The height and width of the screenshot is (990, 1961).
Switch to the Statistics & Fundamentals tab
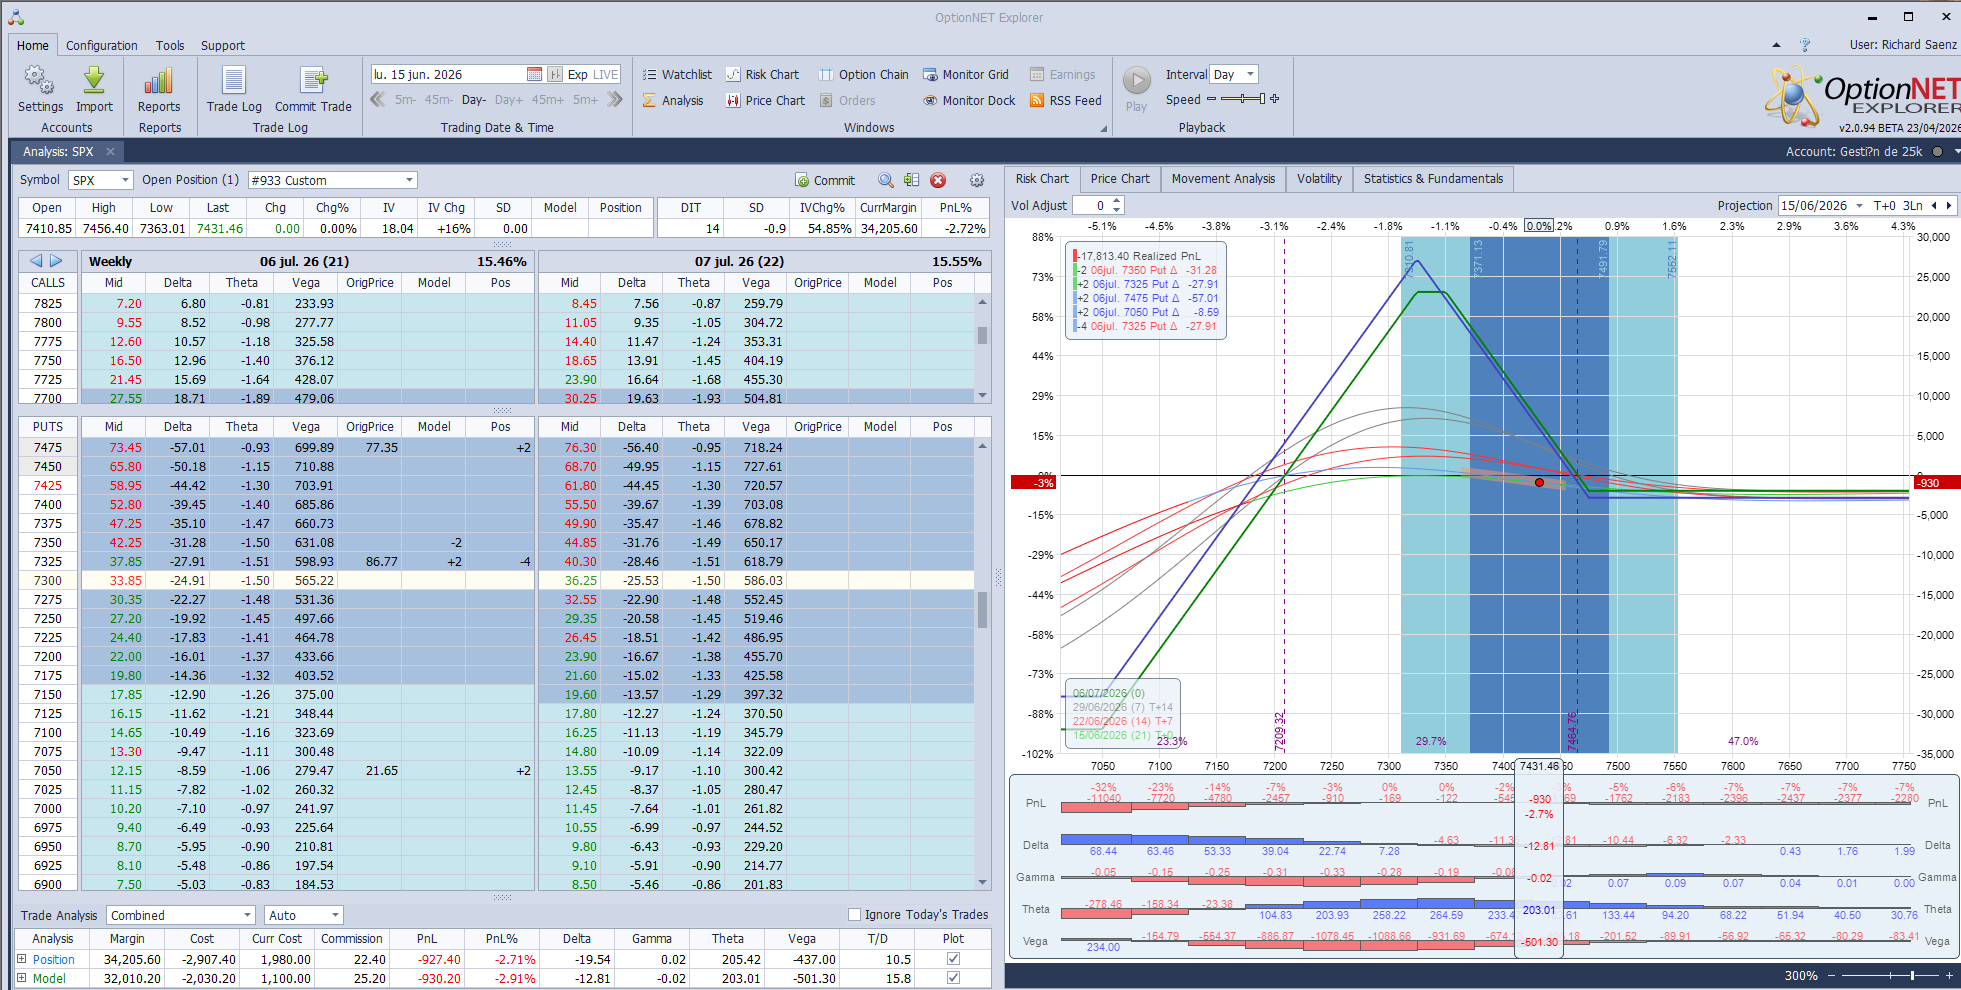tap(1433, 179)
